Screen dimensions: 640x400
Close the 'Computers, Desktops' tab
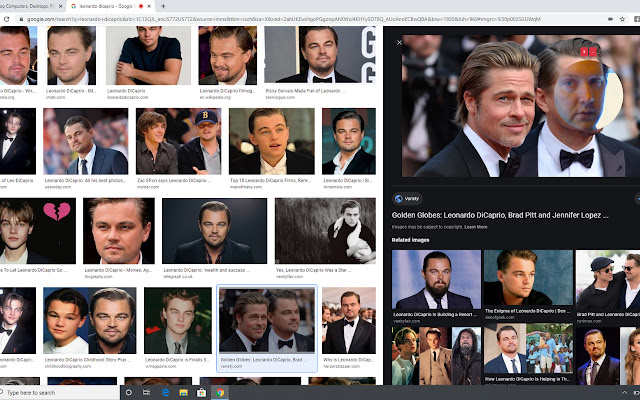point(60,6)
